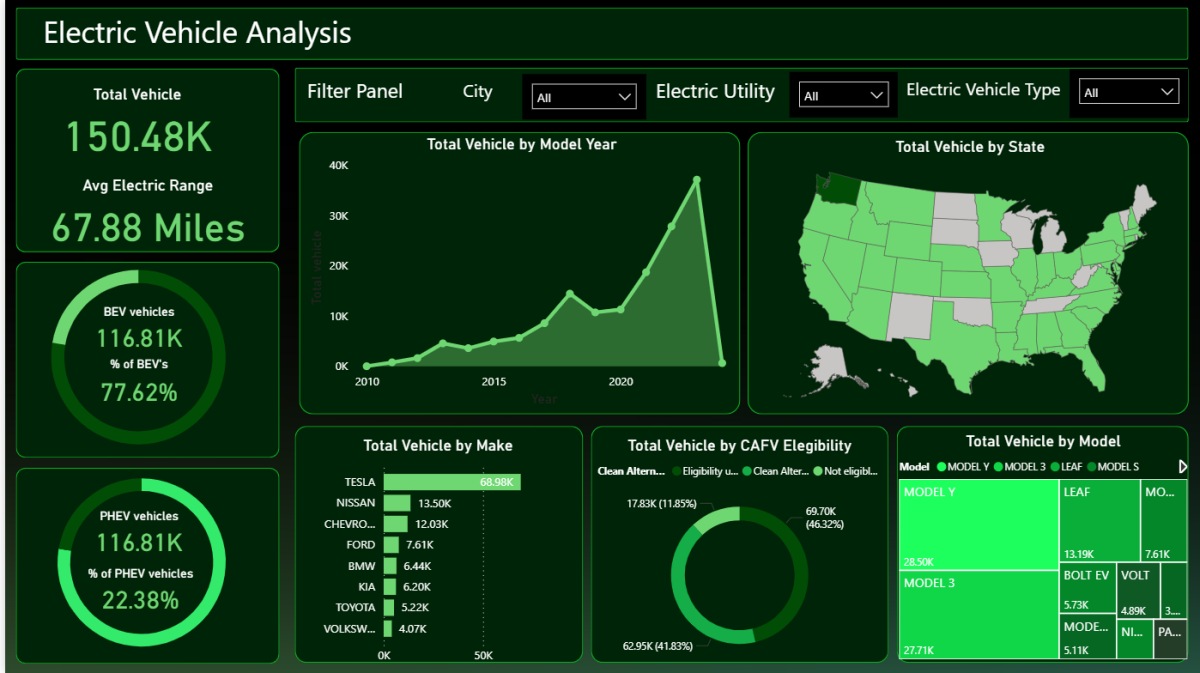Select Washington state on the map
Viewport: 1200px width, 673px height.
coord(836,187)
